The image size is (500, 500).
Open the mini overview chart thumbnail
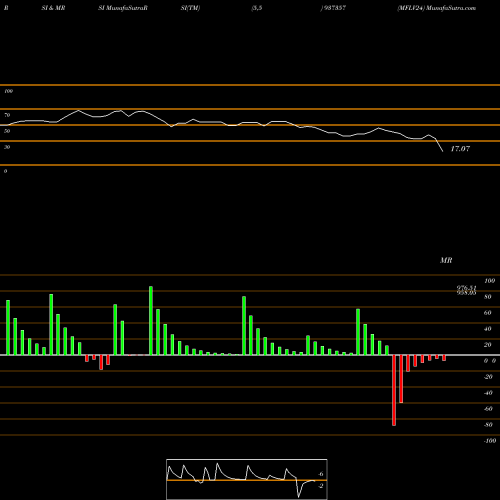click(247, 479)
